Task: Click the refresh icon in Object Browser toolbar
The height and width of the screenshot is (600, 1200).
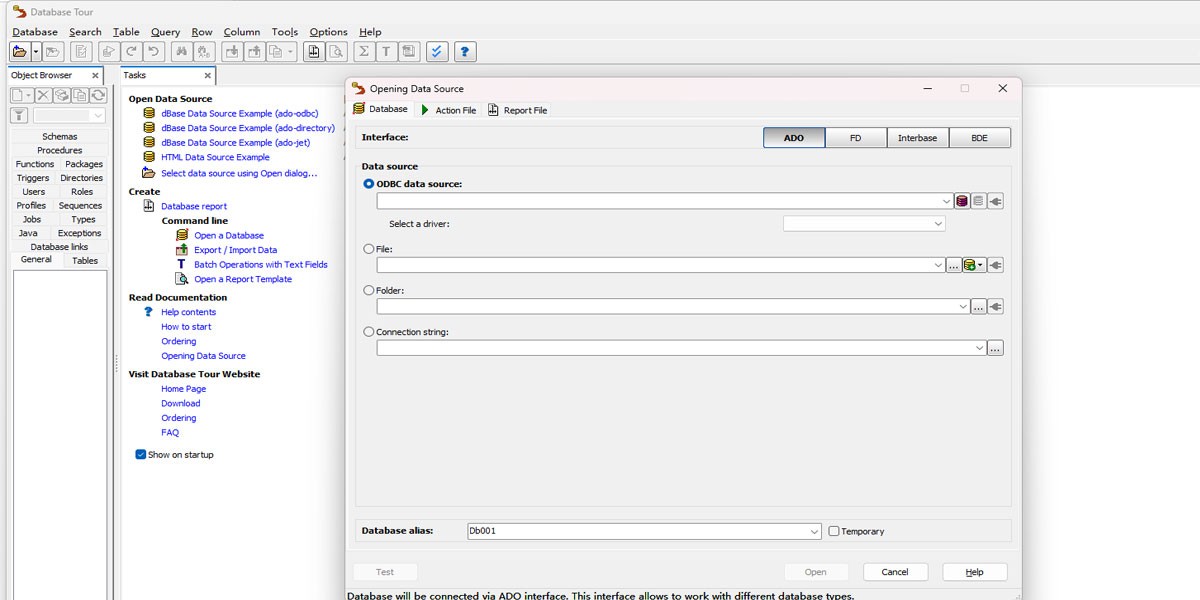Action: [x=98, y=95]
